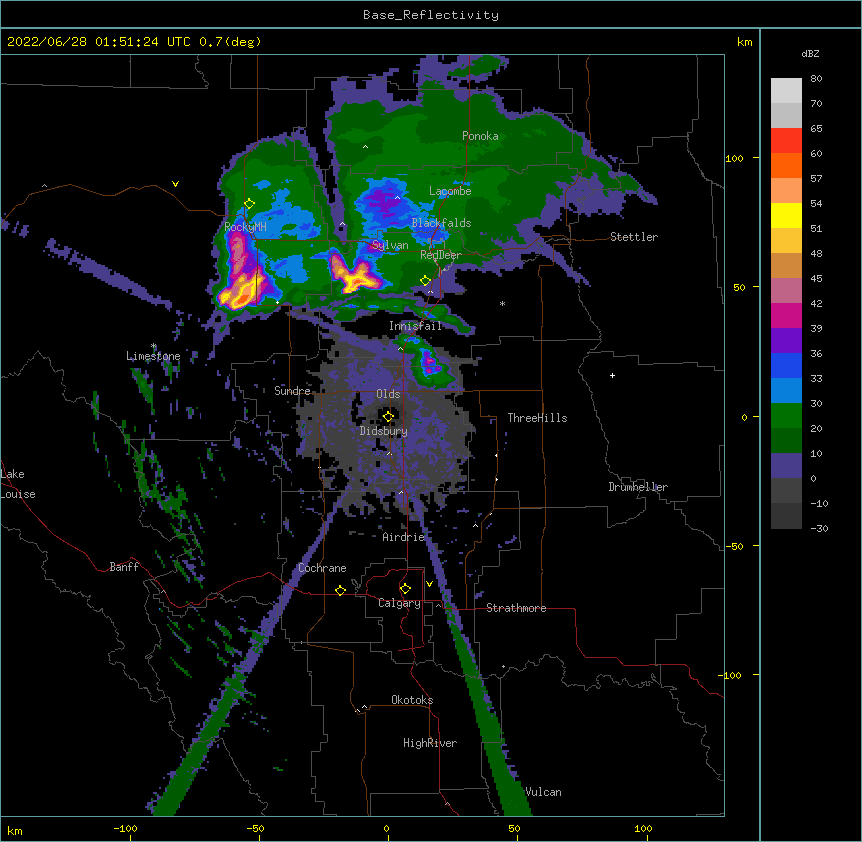Click the yellow diamond marker near RockyMH
The width and height of the screenshot is (862, 842).
(249, 204)
